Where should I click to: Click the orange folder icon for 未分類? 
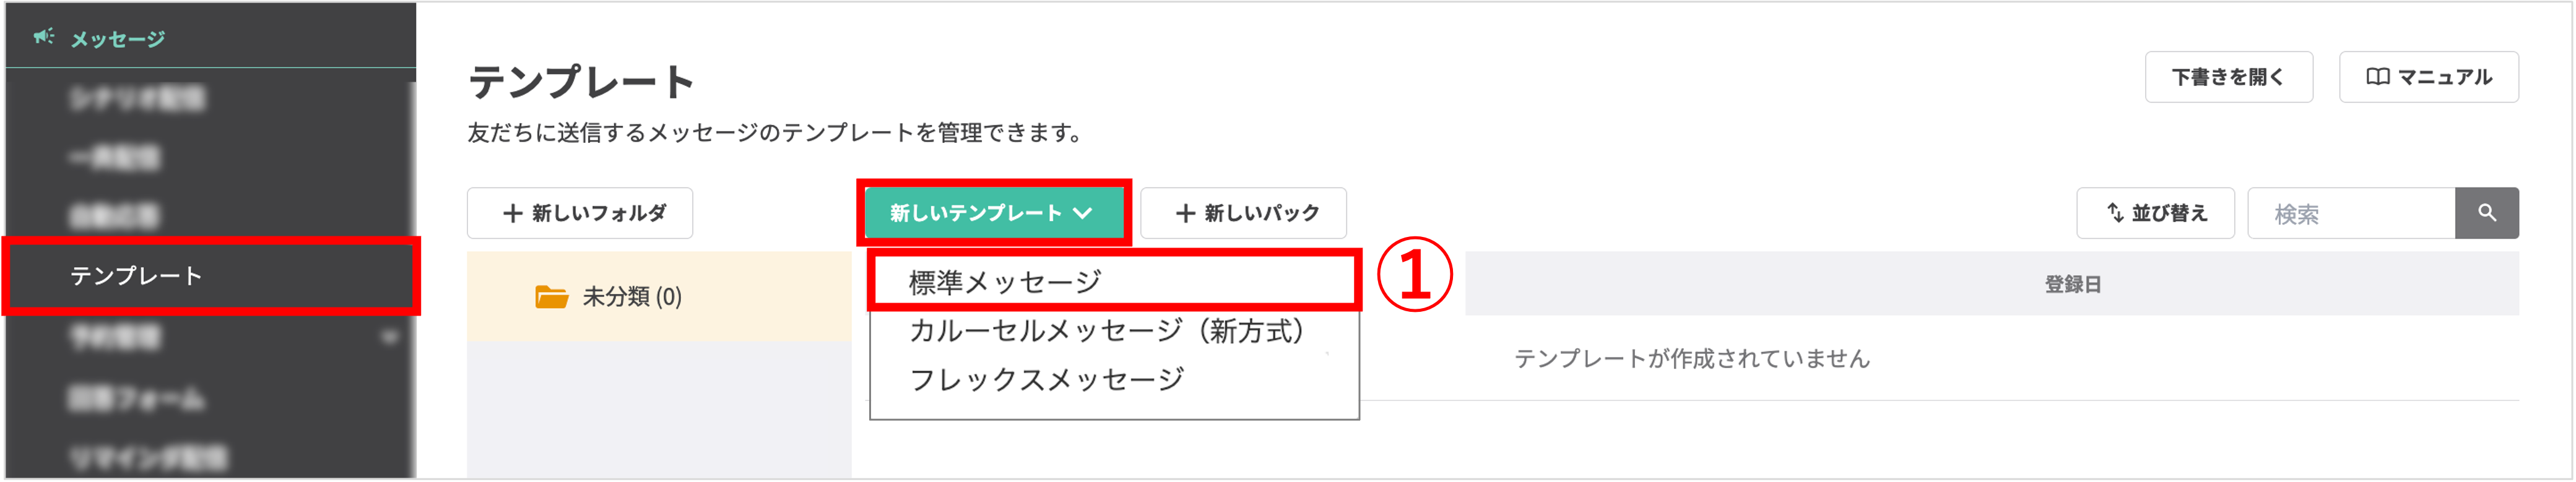(551, 297)
